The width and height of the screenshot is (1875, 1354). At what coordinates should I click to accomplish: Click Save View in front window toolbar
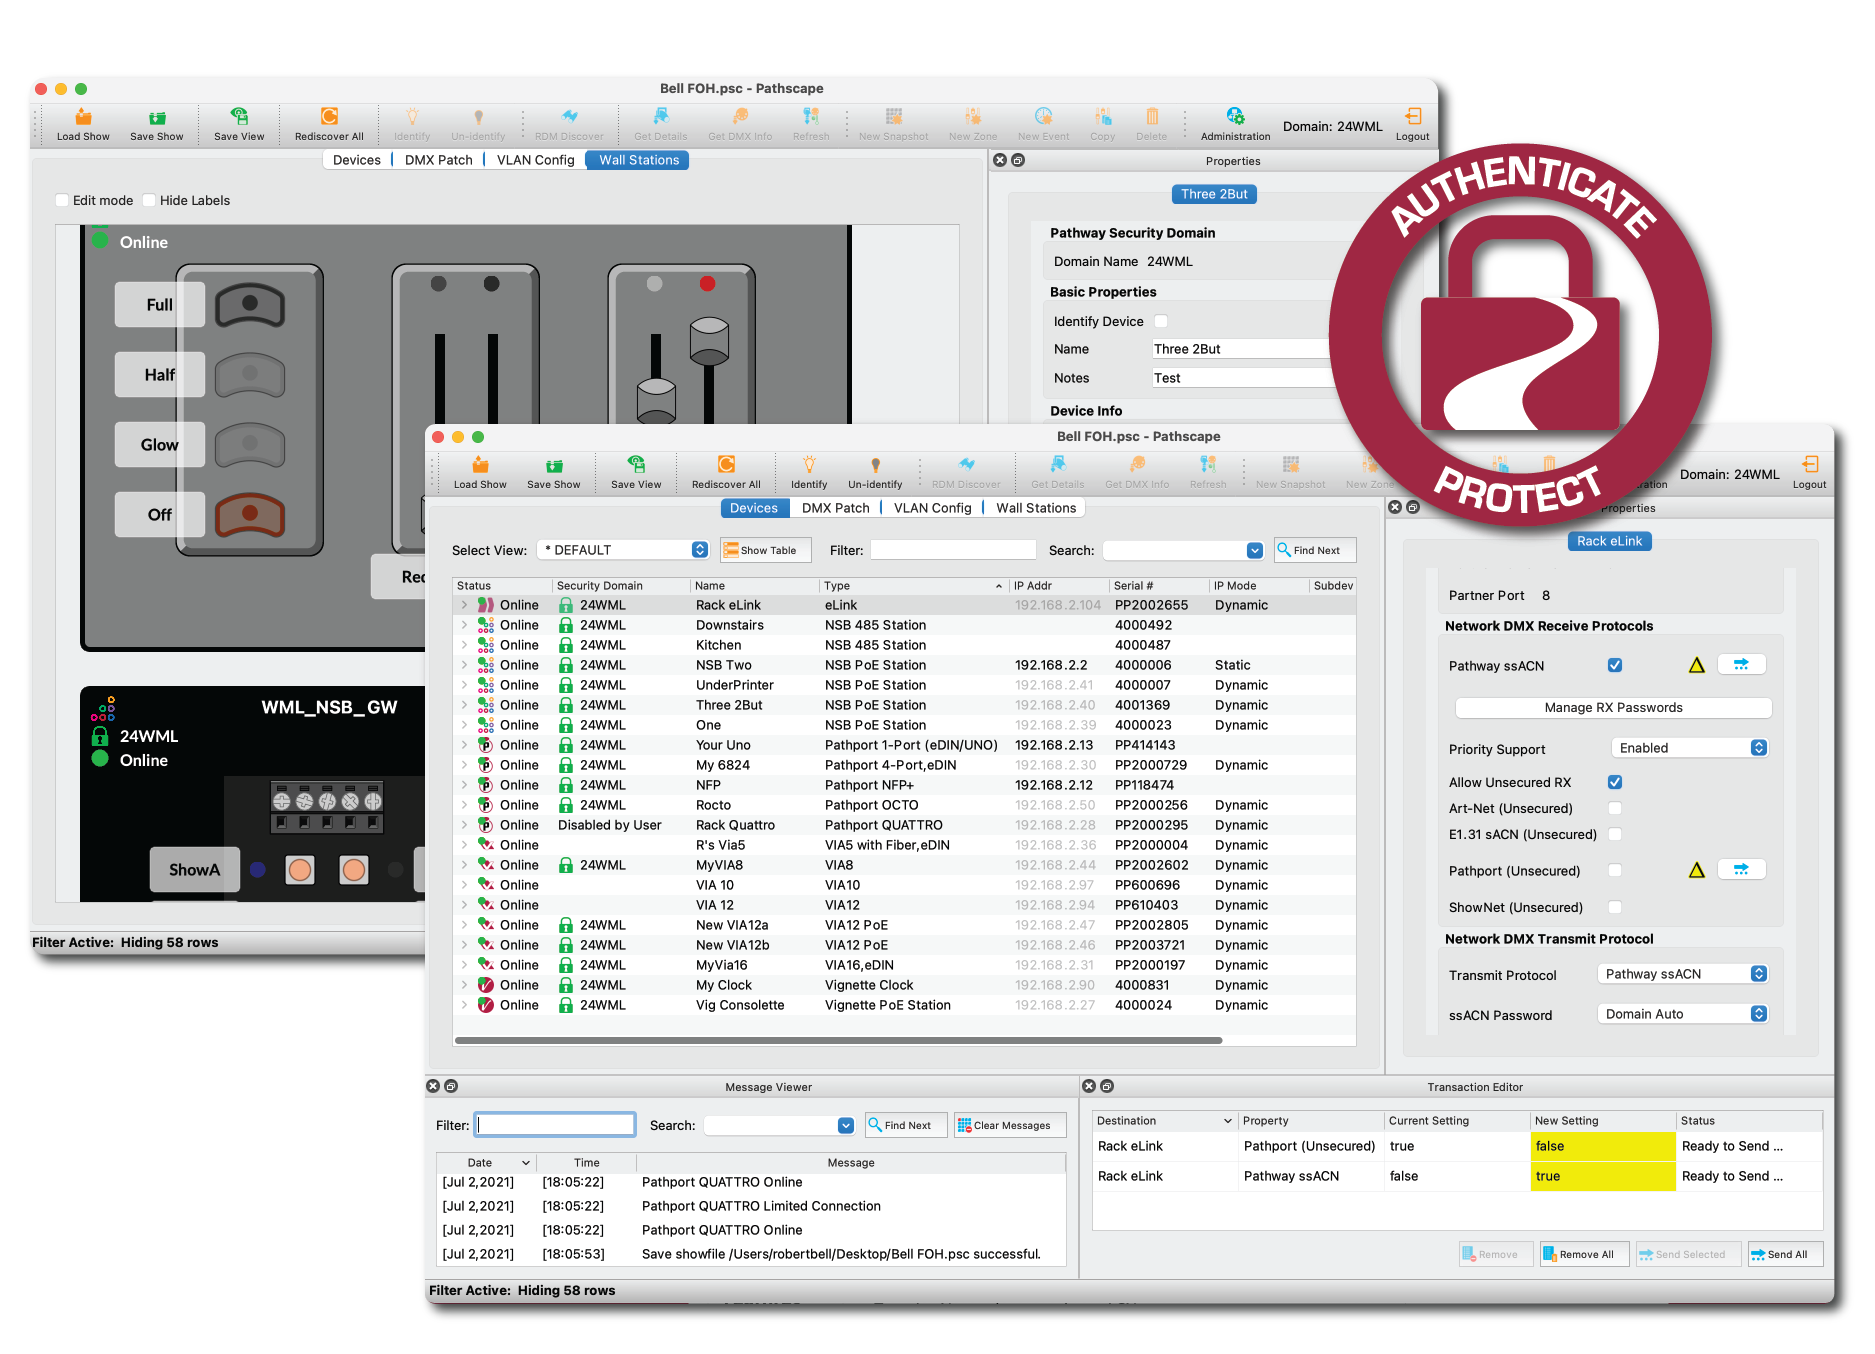[636, 473]
